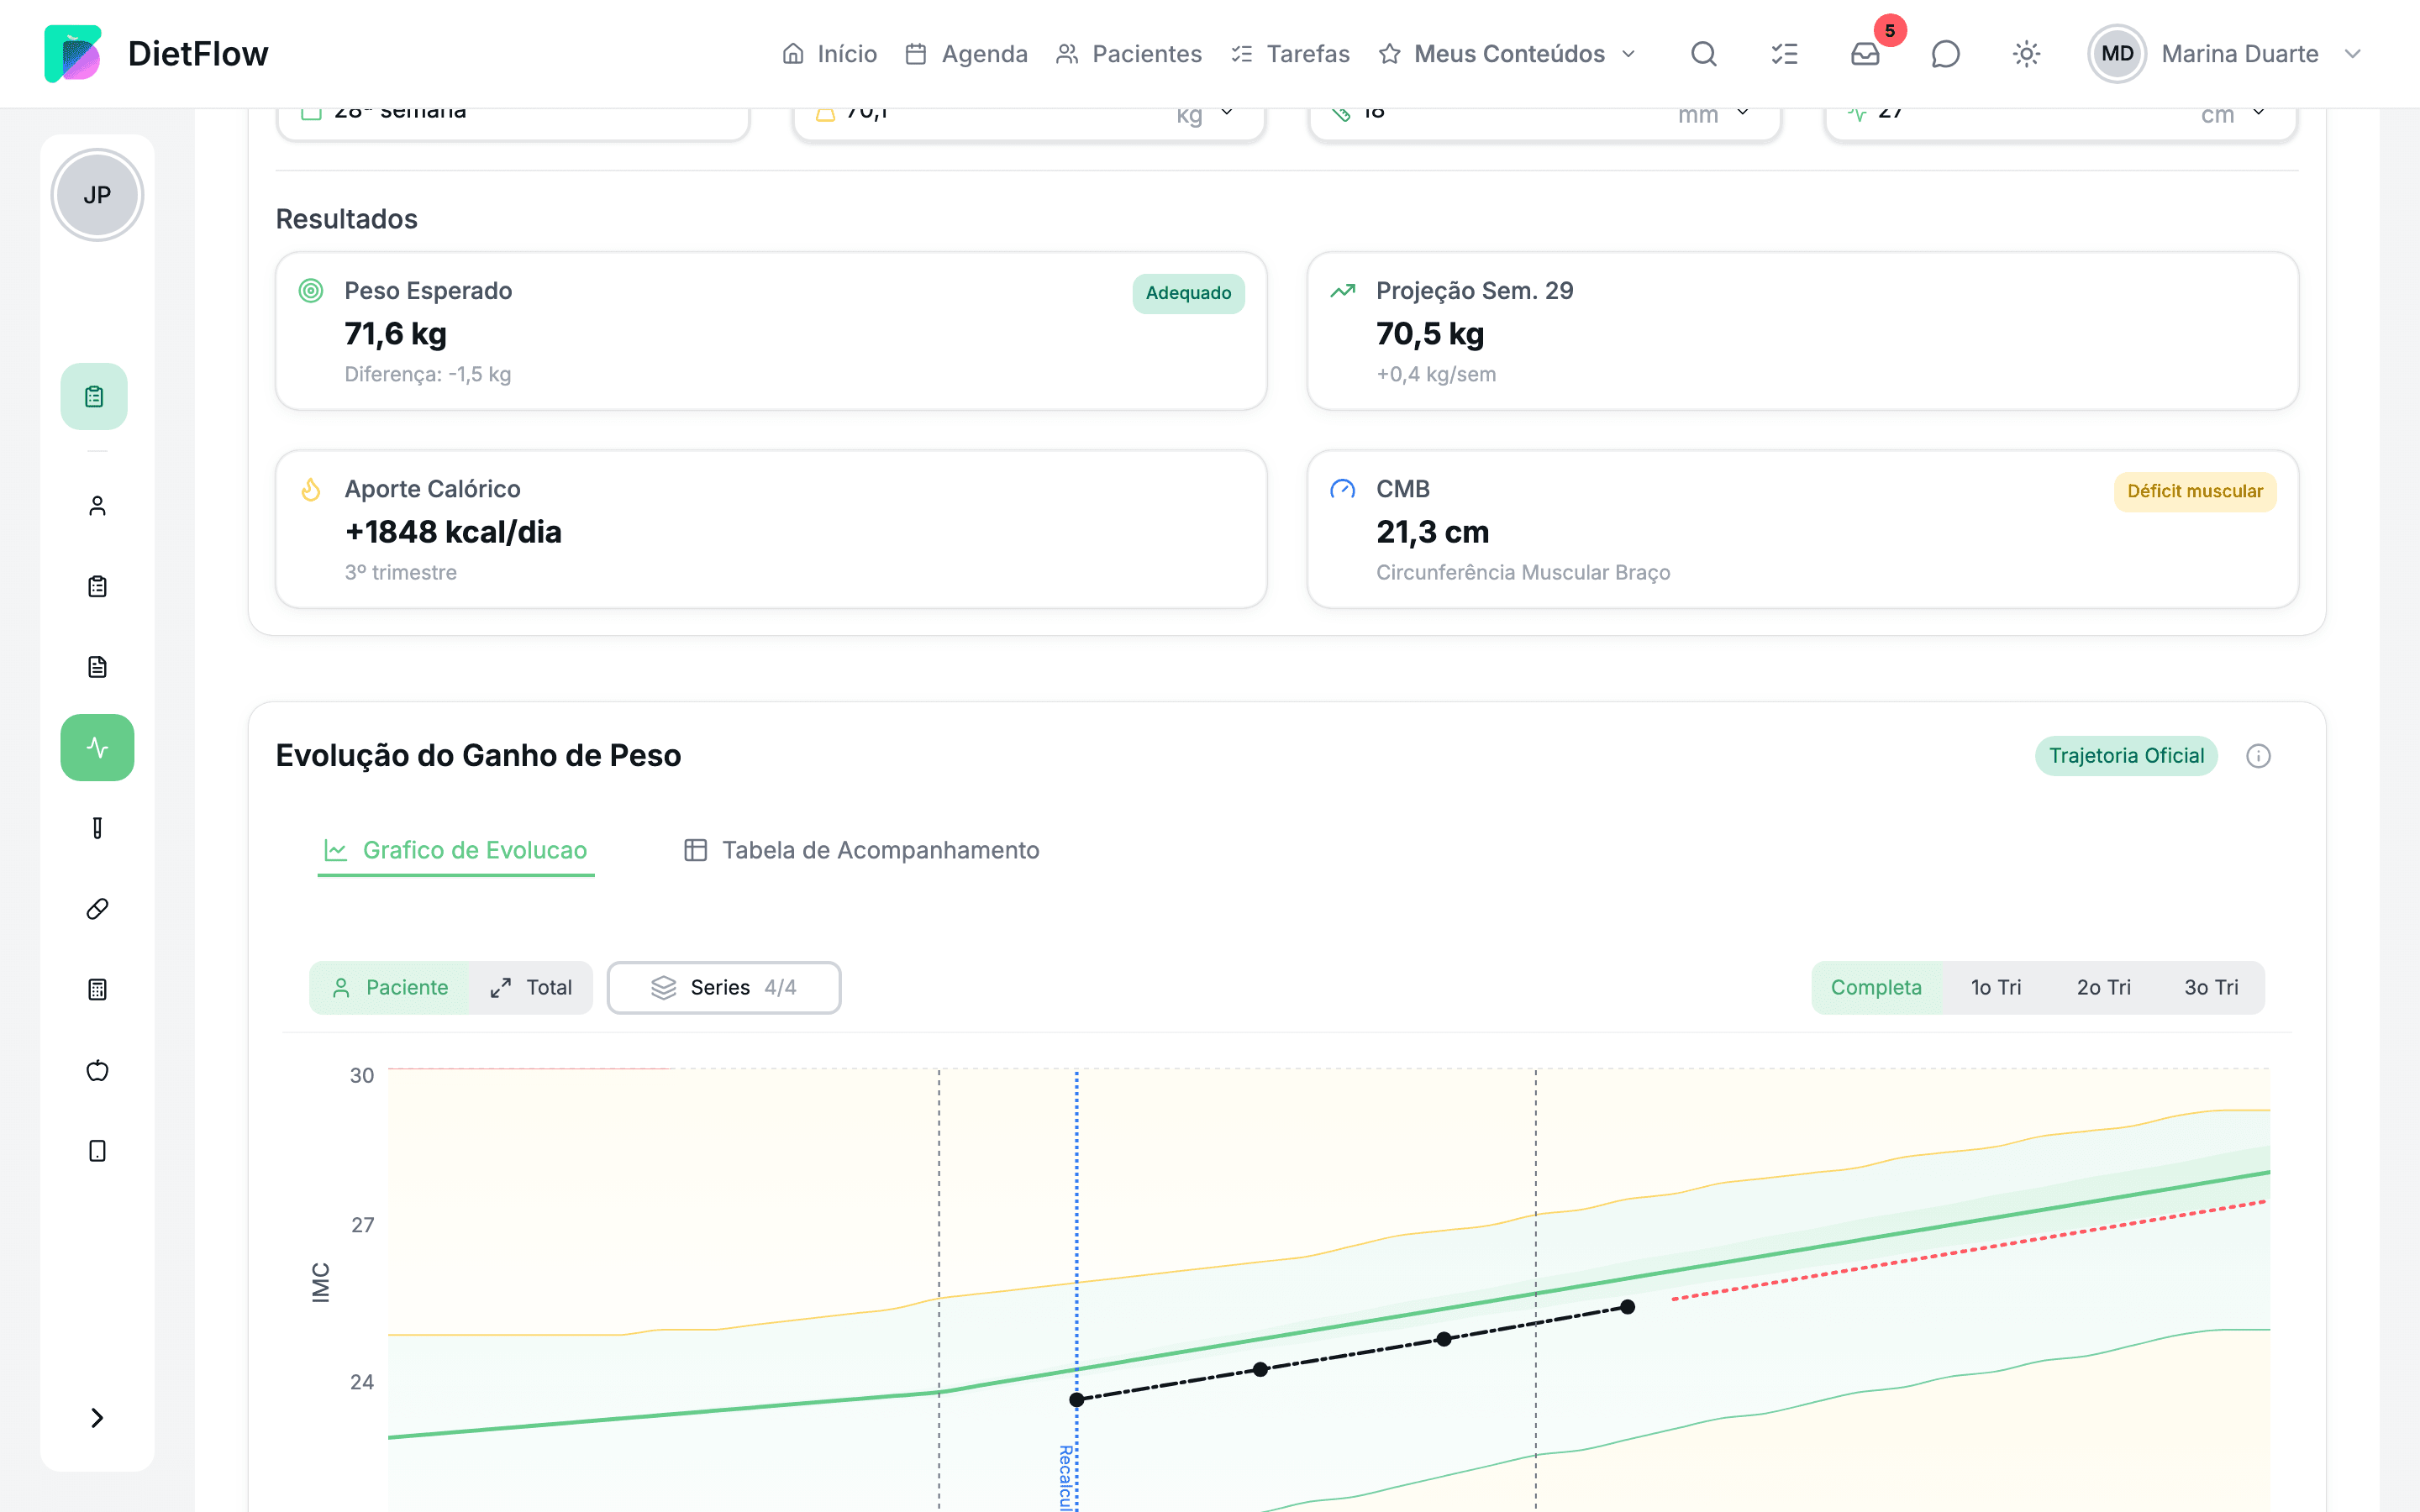The image size is (2420, 1512).
Task: Select the 2o Tri range tab
Action: coord(2103,988)
